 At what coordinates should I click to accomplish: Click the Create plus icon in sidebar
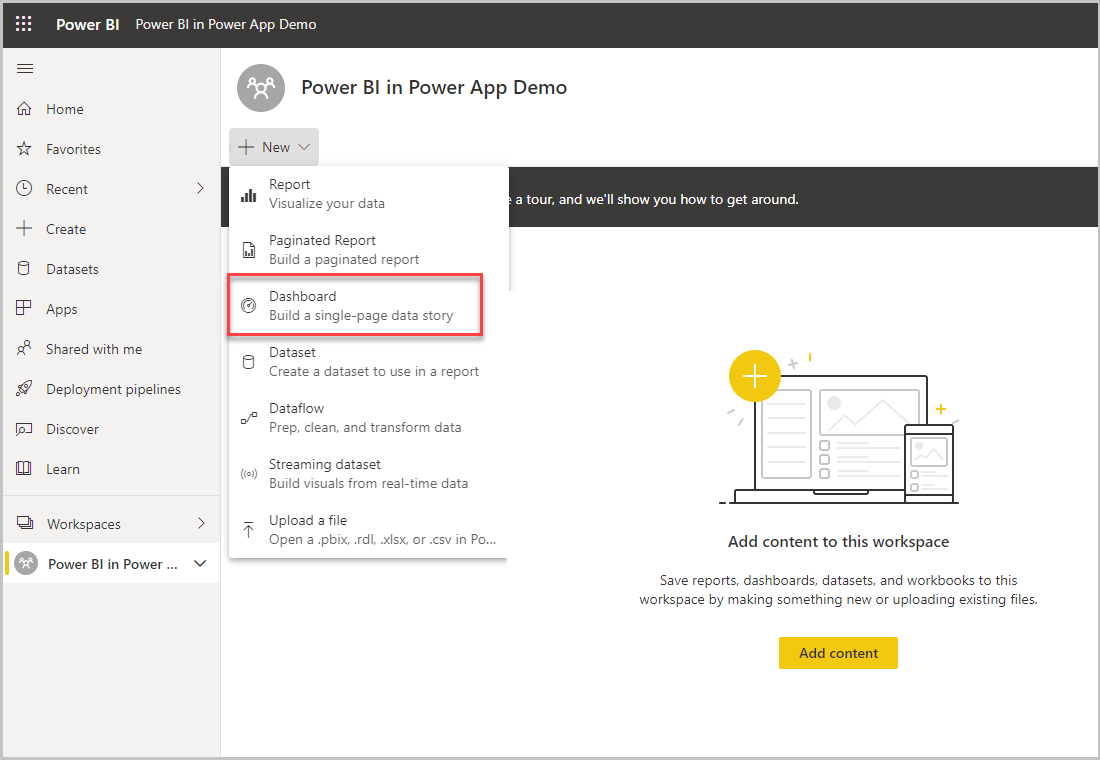point(24,229)
